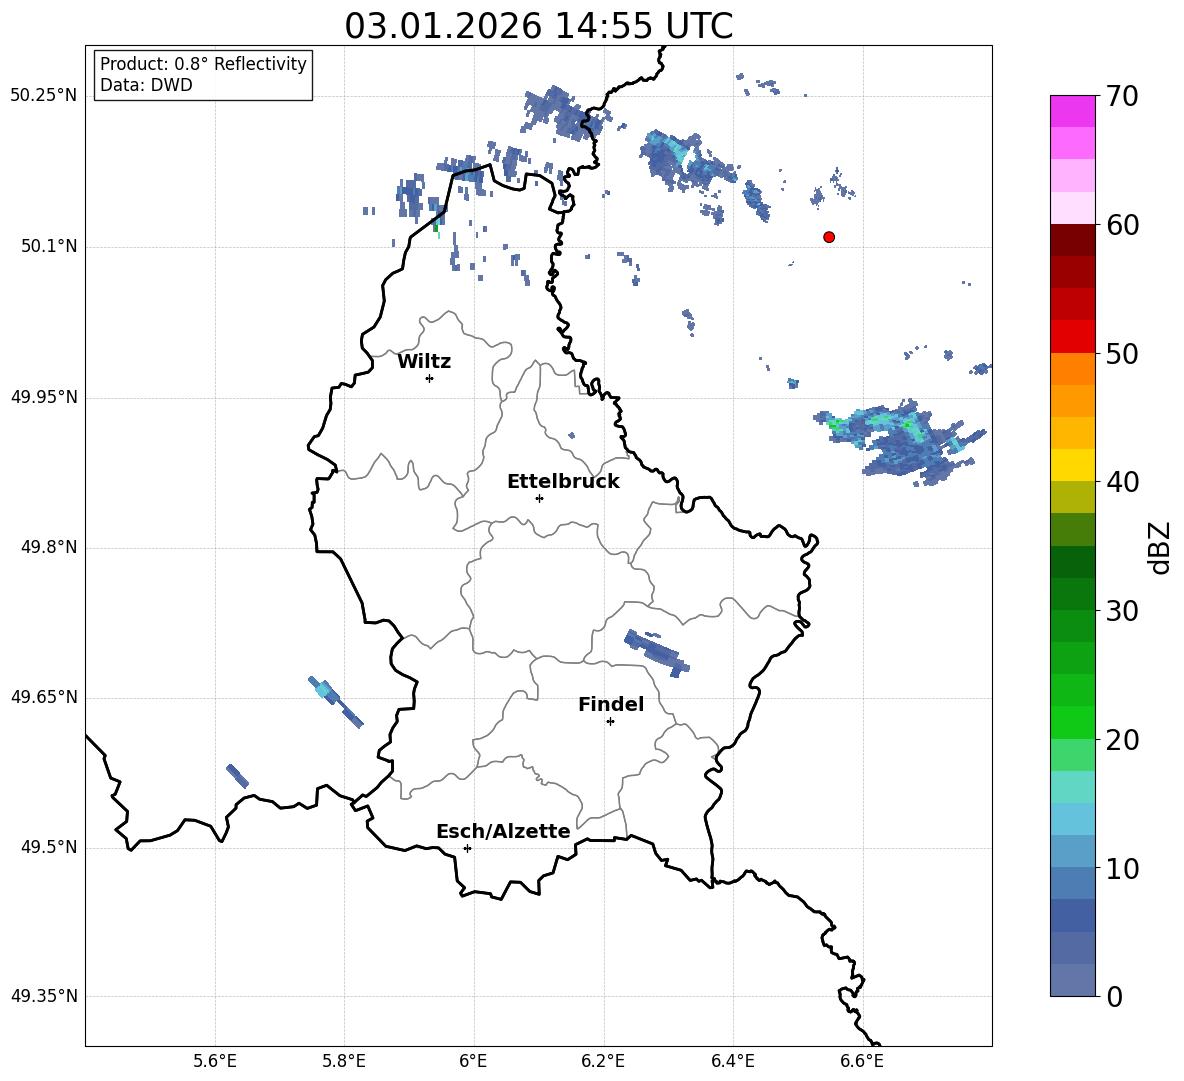Click the 10 tick on colorbar
1184x1081 pixels.
point(1122,868)
